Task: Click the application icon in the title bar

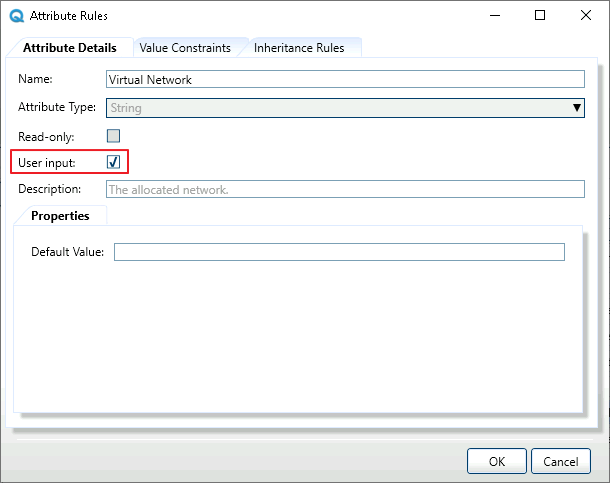Action: [x=17, y=16]
